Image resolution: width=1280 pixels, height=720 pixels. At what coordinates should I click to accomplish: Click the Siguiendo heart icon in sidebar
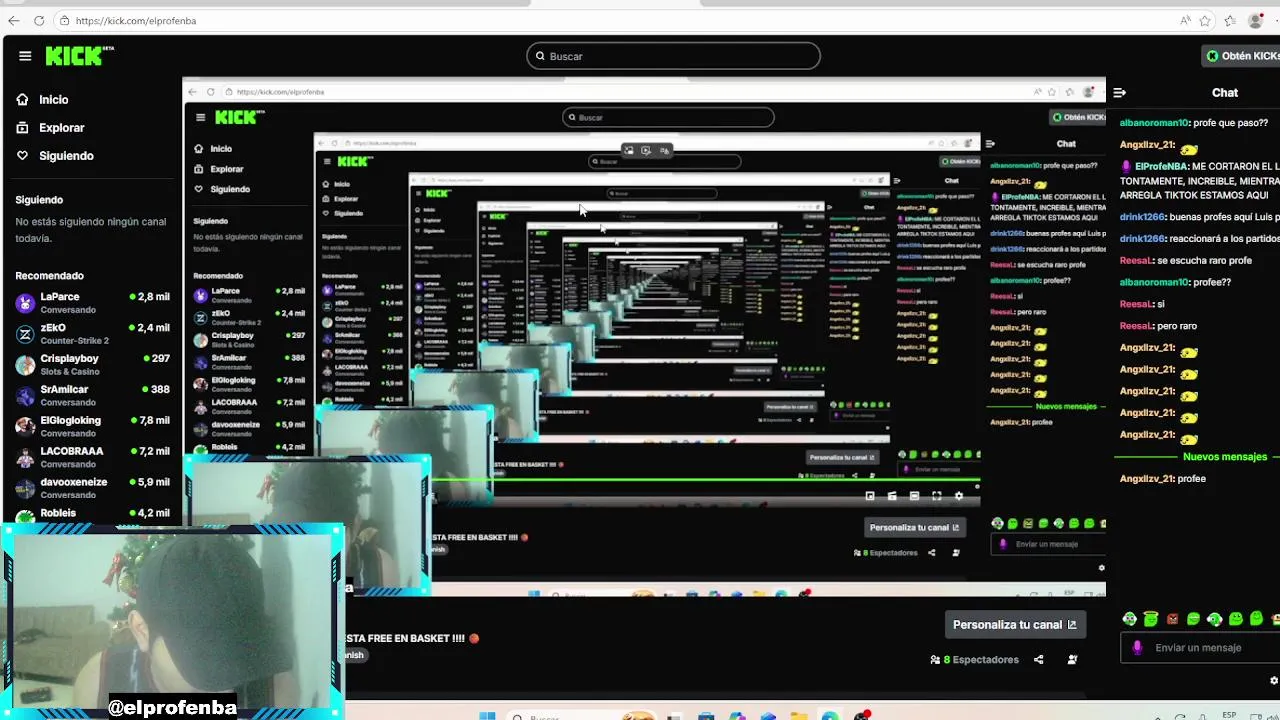pyautogui.click(x=23, y=156)
